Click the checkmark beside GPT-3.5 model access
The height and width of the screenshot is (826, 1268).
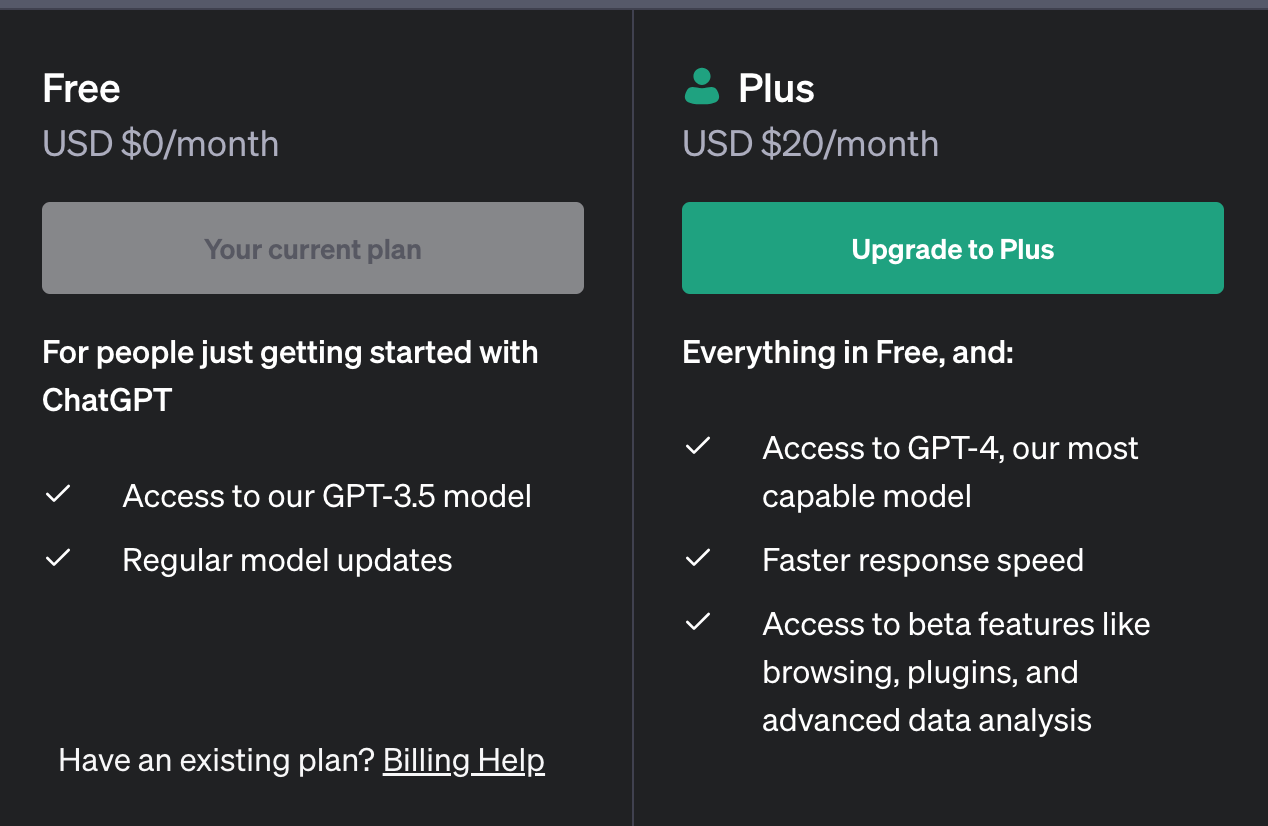point(58,494)
